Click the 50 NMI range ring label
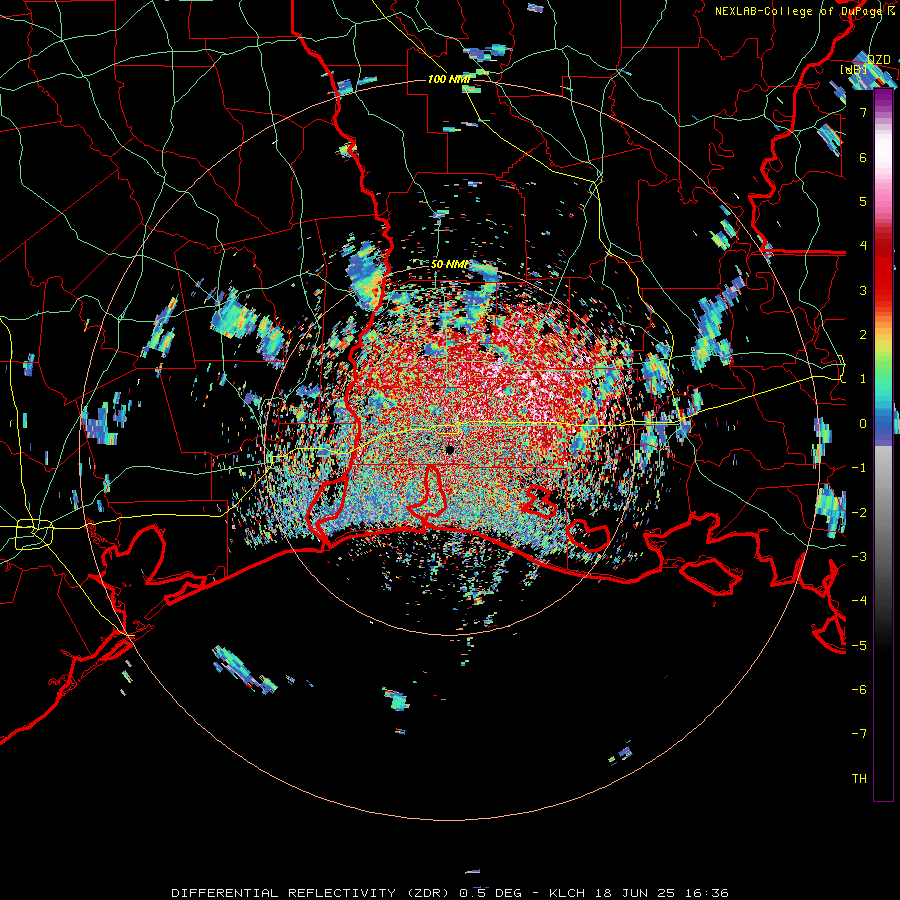Image resolution: width=900 pixels, height=900 pixels. click(449, 264)
